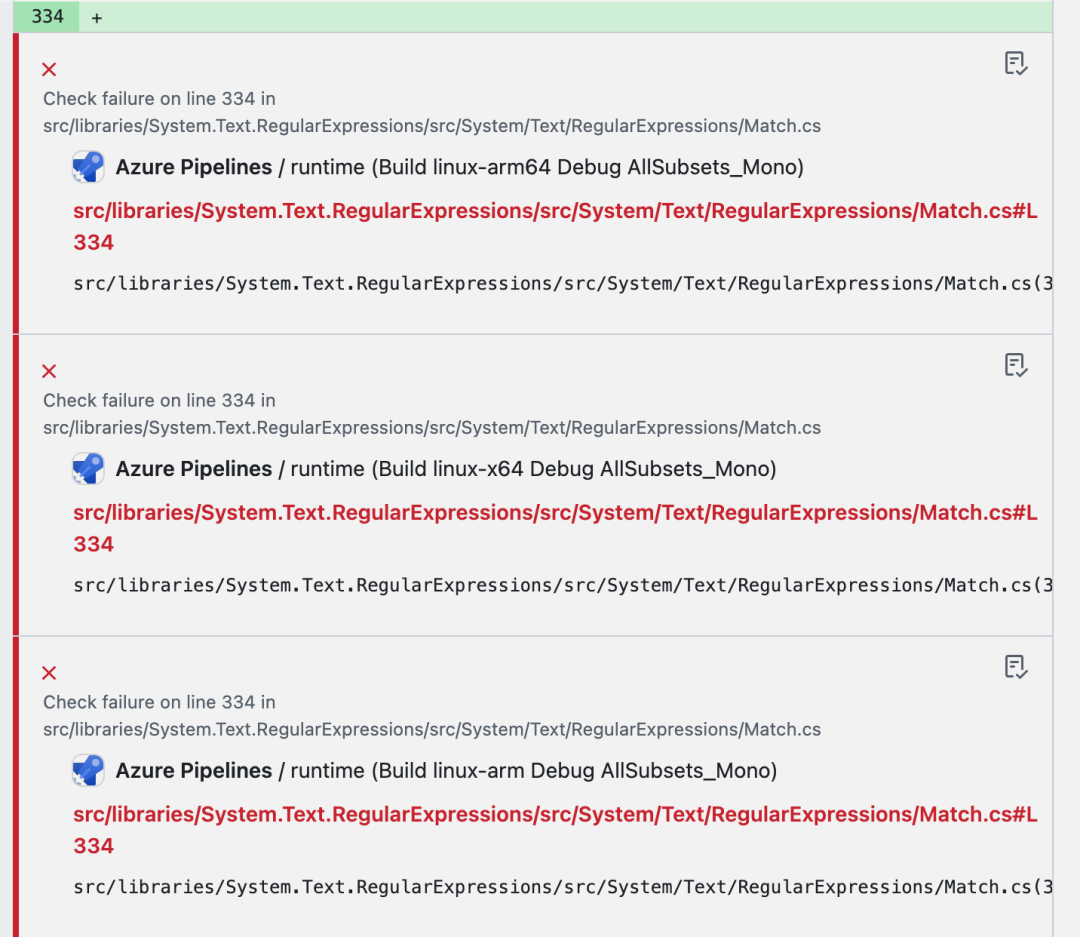
Task: Click the failure X icon for linux-x64 build
Action: (49, 371)
